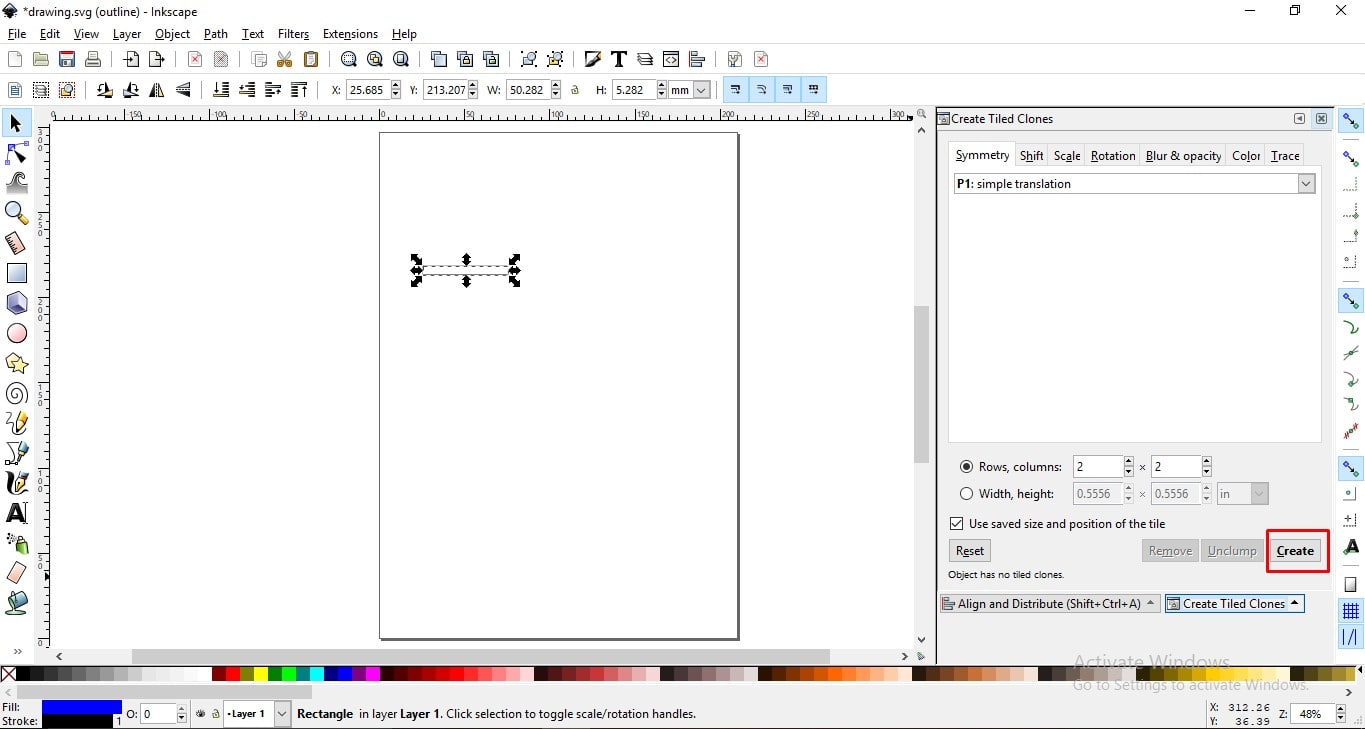
Task: Select the Star and polygon tool
Action: click(16, 363)
